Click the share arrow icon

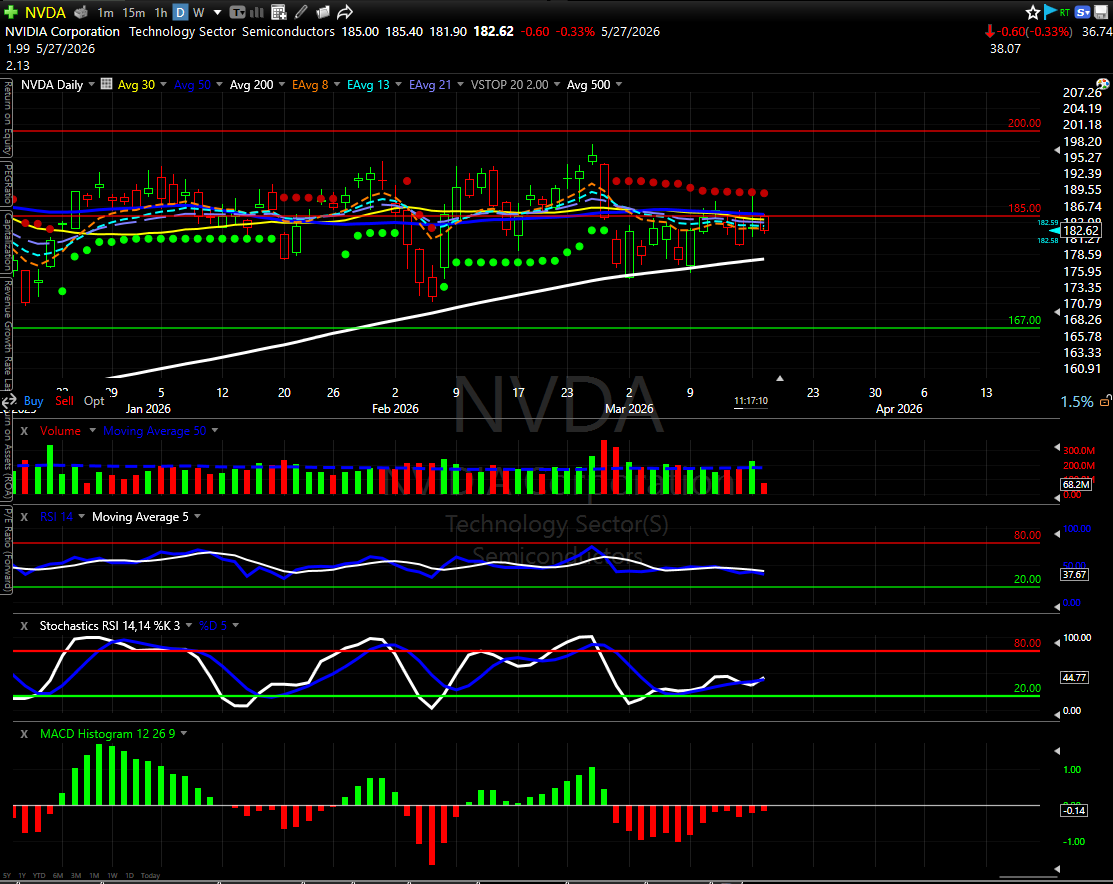click(345, 12)
